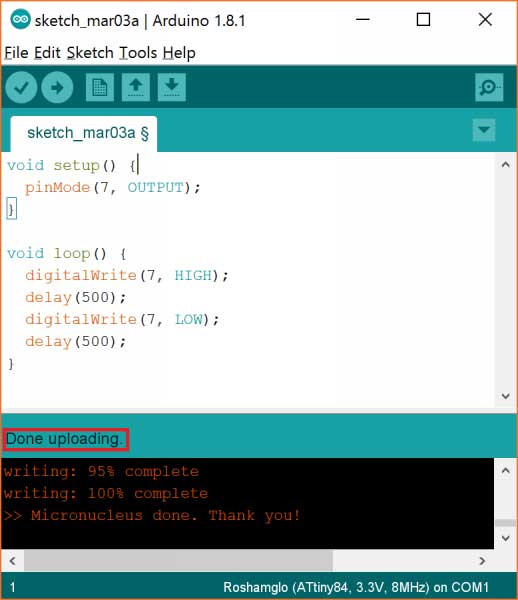Click 'writing: 95% complete' console line
This screenshot has height=600, width=518.
point(101,471)
